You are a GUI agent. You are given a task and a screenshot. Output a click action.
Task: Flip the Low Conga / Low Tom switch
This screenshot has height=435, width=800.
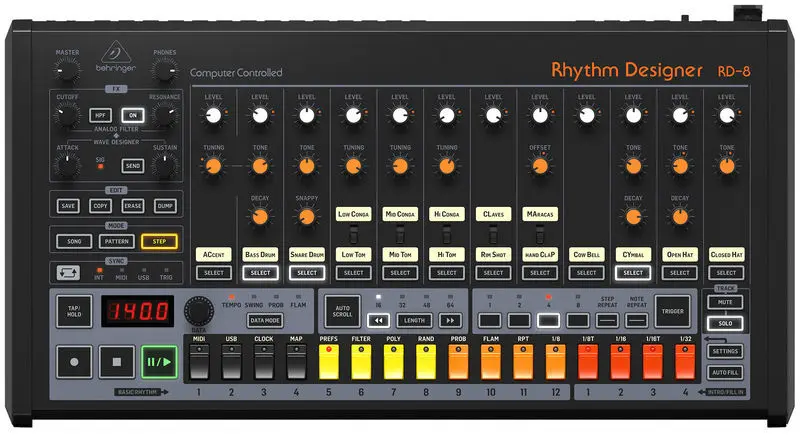pos(354,235)
